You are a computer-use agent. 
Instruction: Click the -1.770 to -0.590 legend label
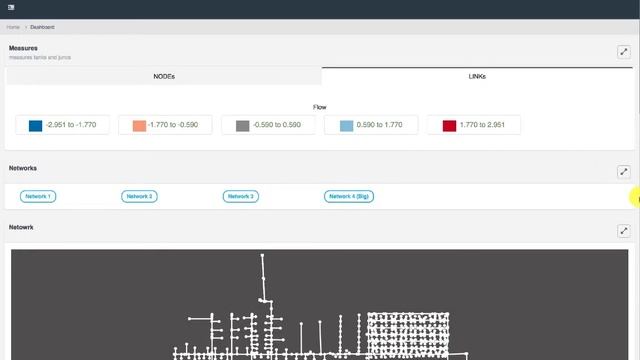[x=173, y=125]
